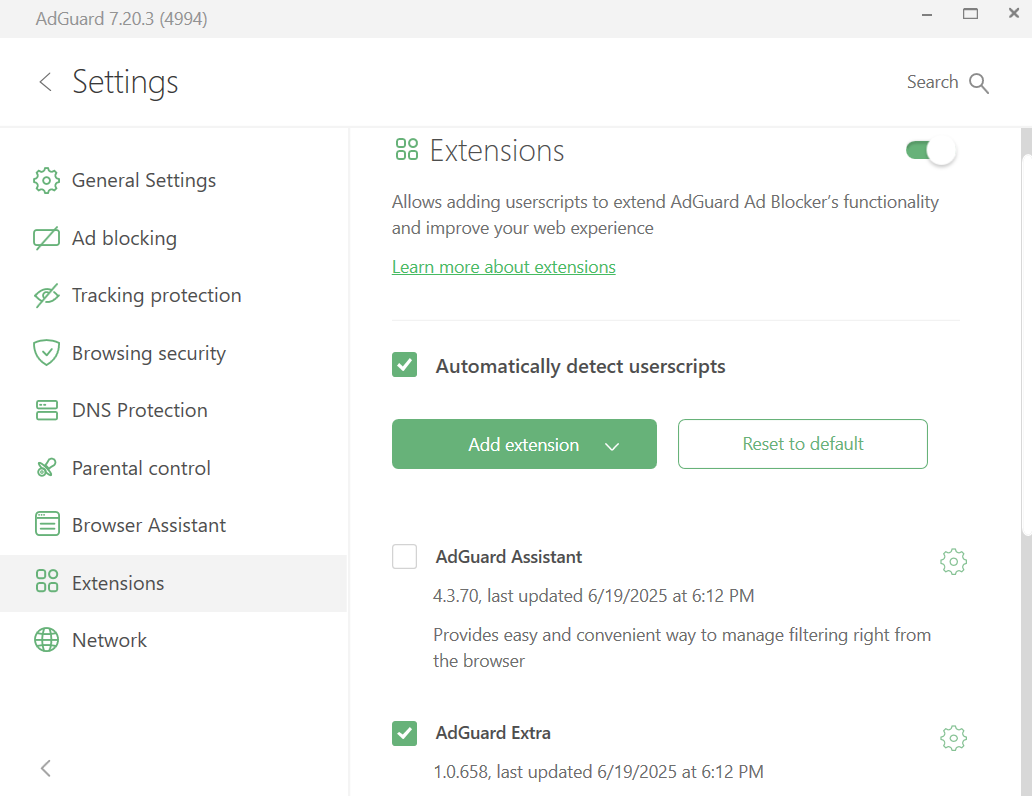Click the Browser Assistant icon
Viewport: 1032px width, 796px height.
[46, 525]
